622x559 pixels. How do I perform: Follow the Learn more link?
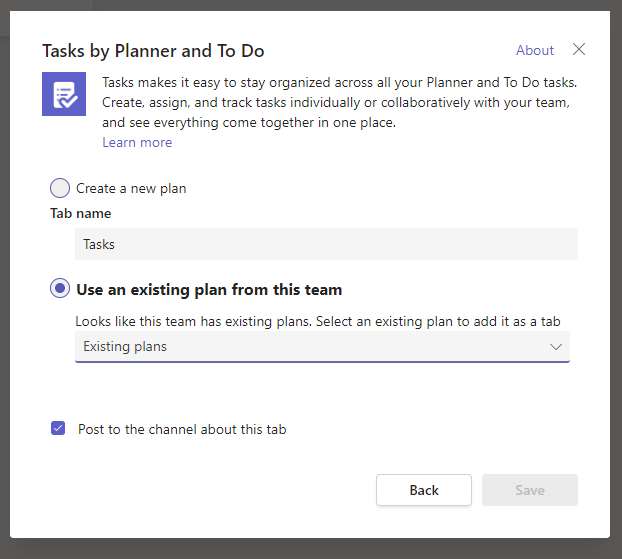coord(137,142)
